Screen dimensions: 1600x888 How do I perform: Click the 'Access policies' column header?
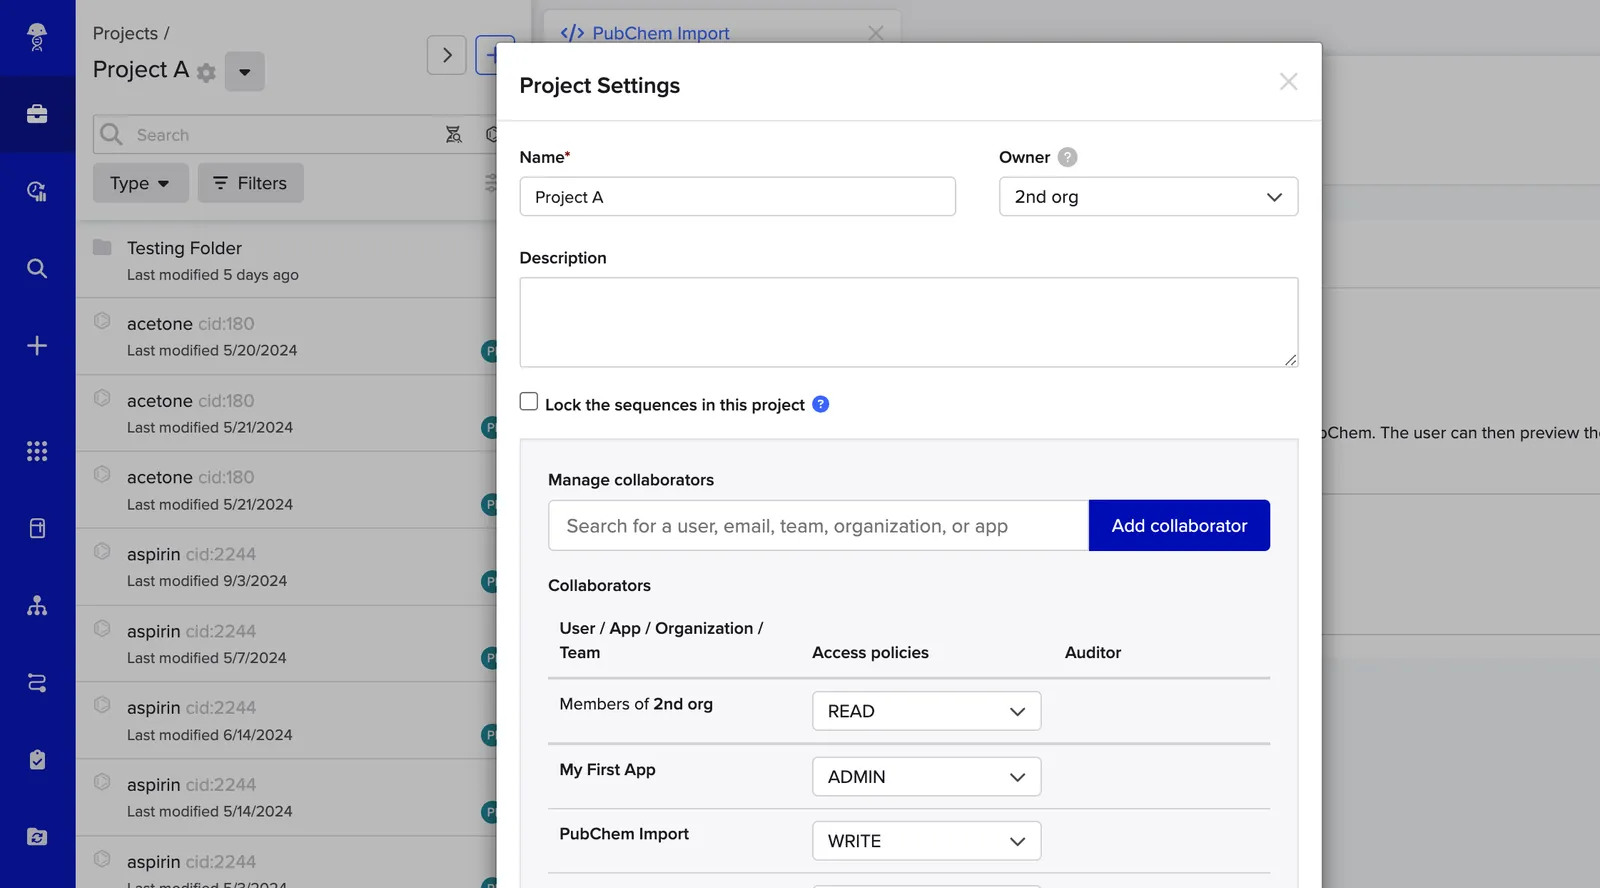point(870,652)
